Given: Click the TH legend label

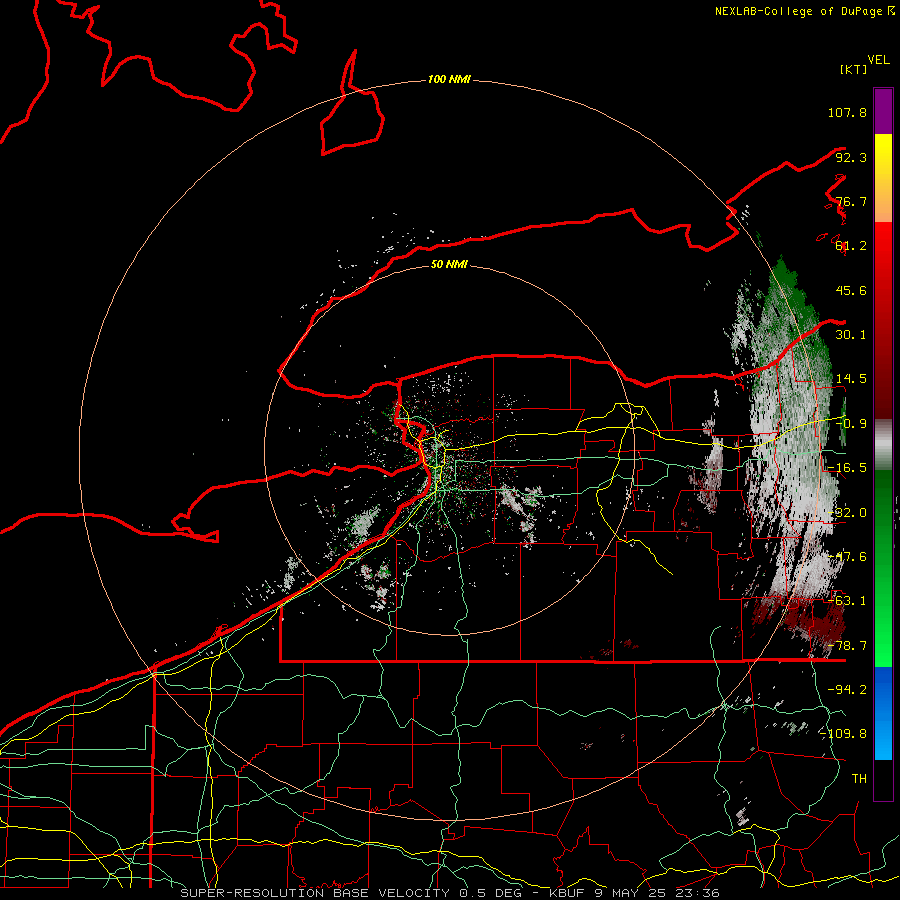Looking at the screenshot, I should coord(859,779).
